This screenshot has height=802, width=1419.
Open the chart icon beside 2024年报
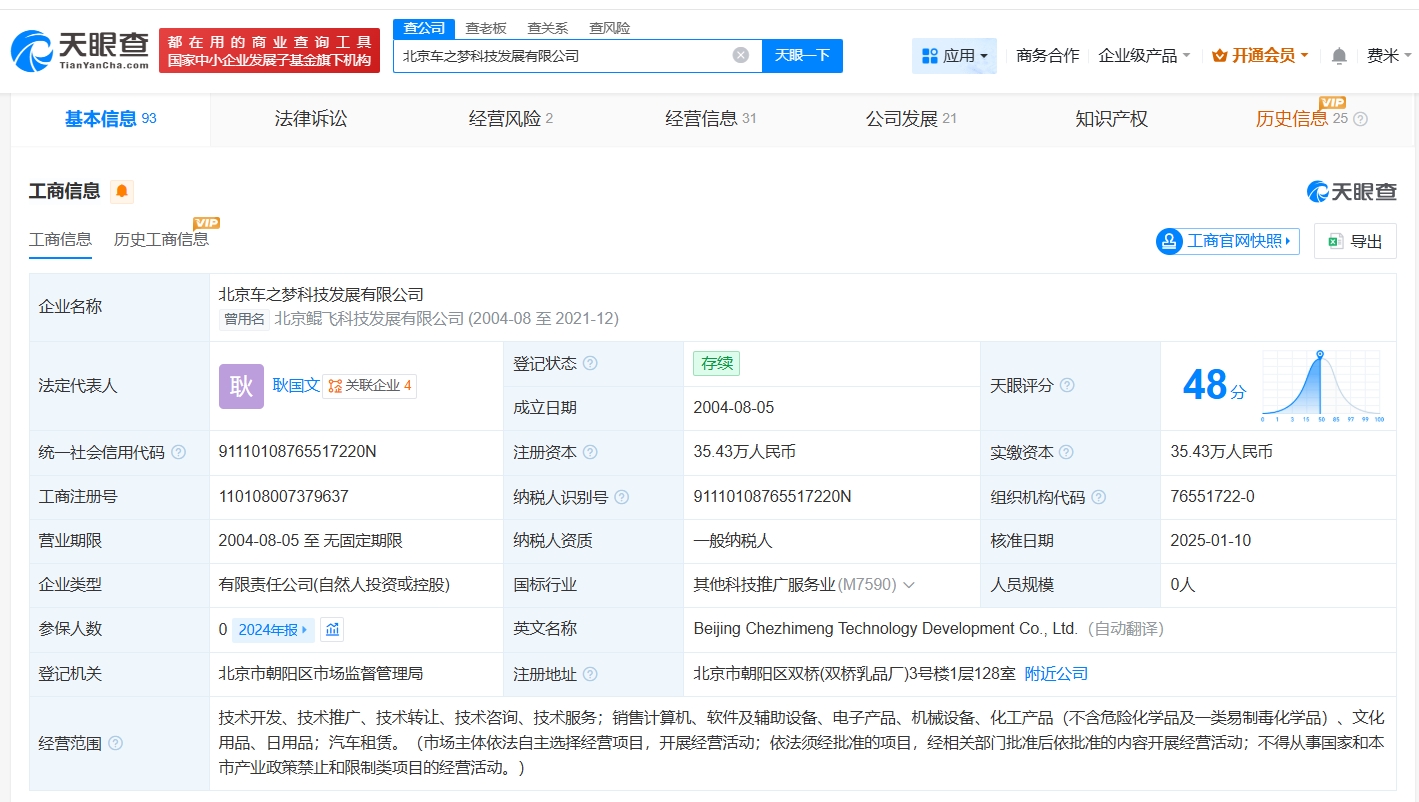(x=333, y=629)
